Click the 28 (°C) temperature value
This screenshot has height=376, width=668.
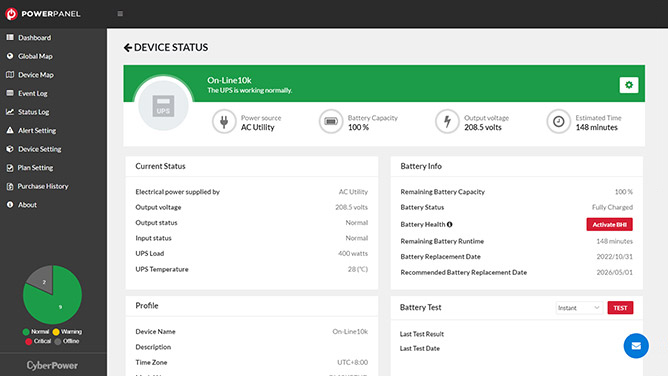tap(357, 269)
